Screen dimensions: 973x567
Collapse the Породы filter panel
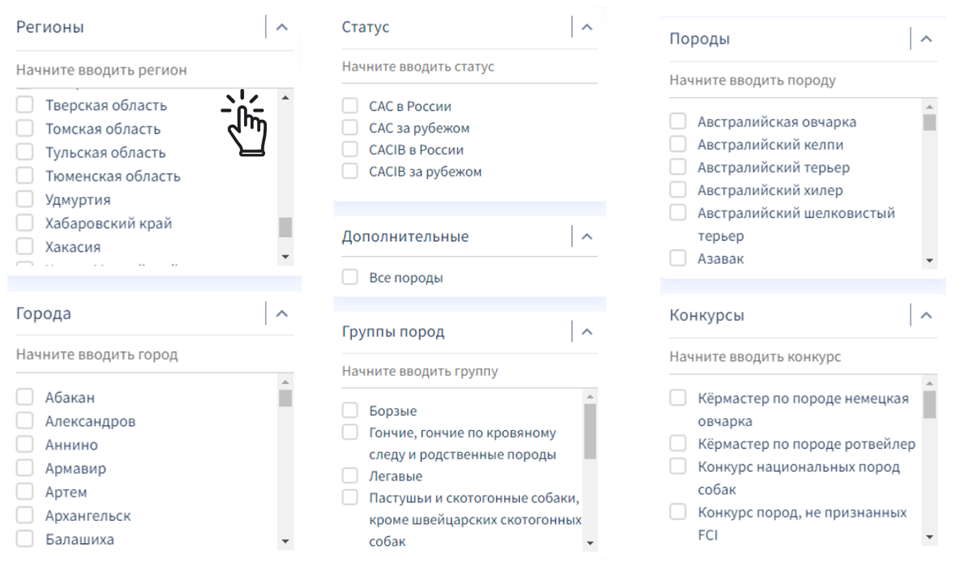click(x=926, y=39)
